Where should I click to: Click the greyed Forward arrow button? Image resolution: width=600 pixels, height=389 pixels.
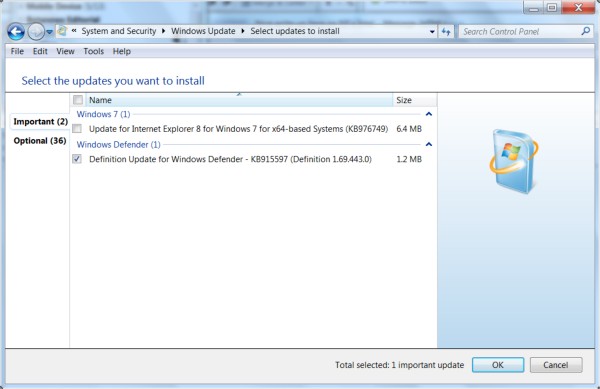36,32
